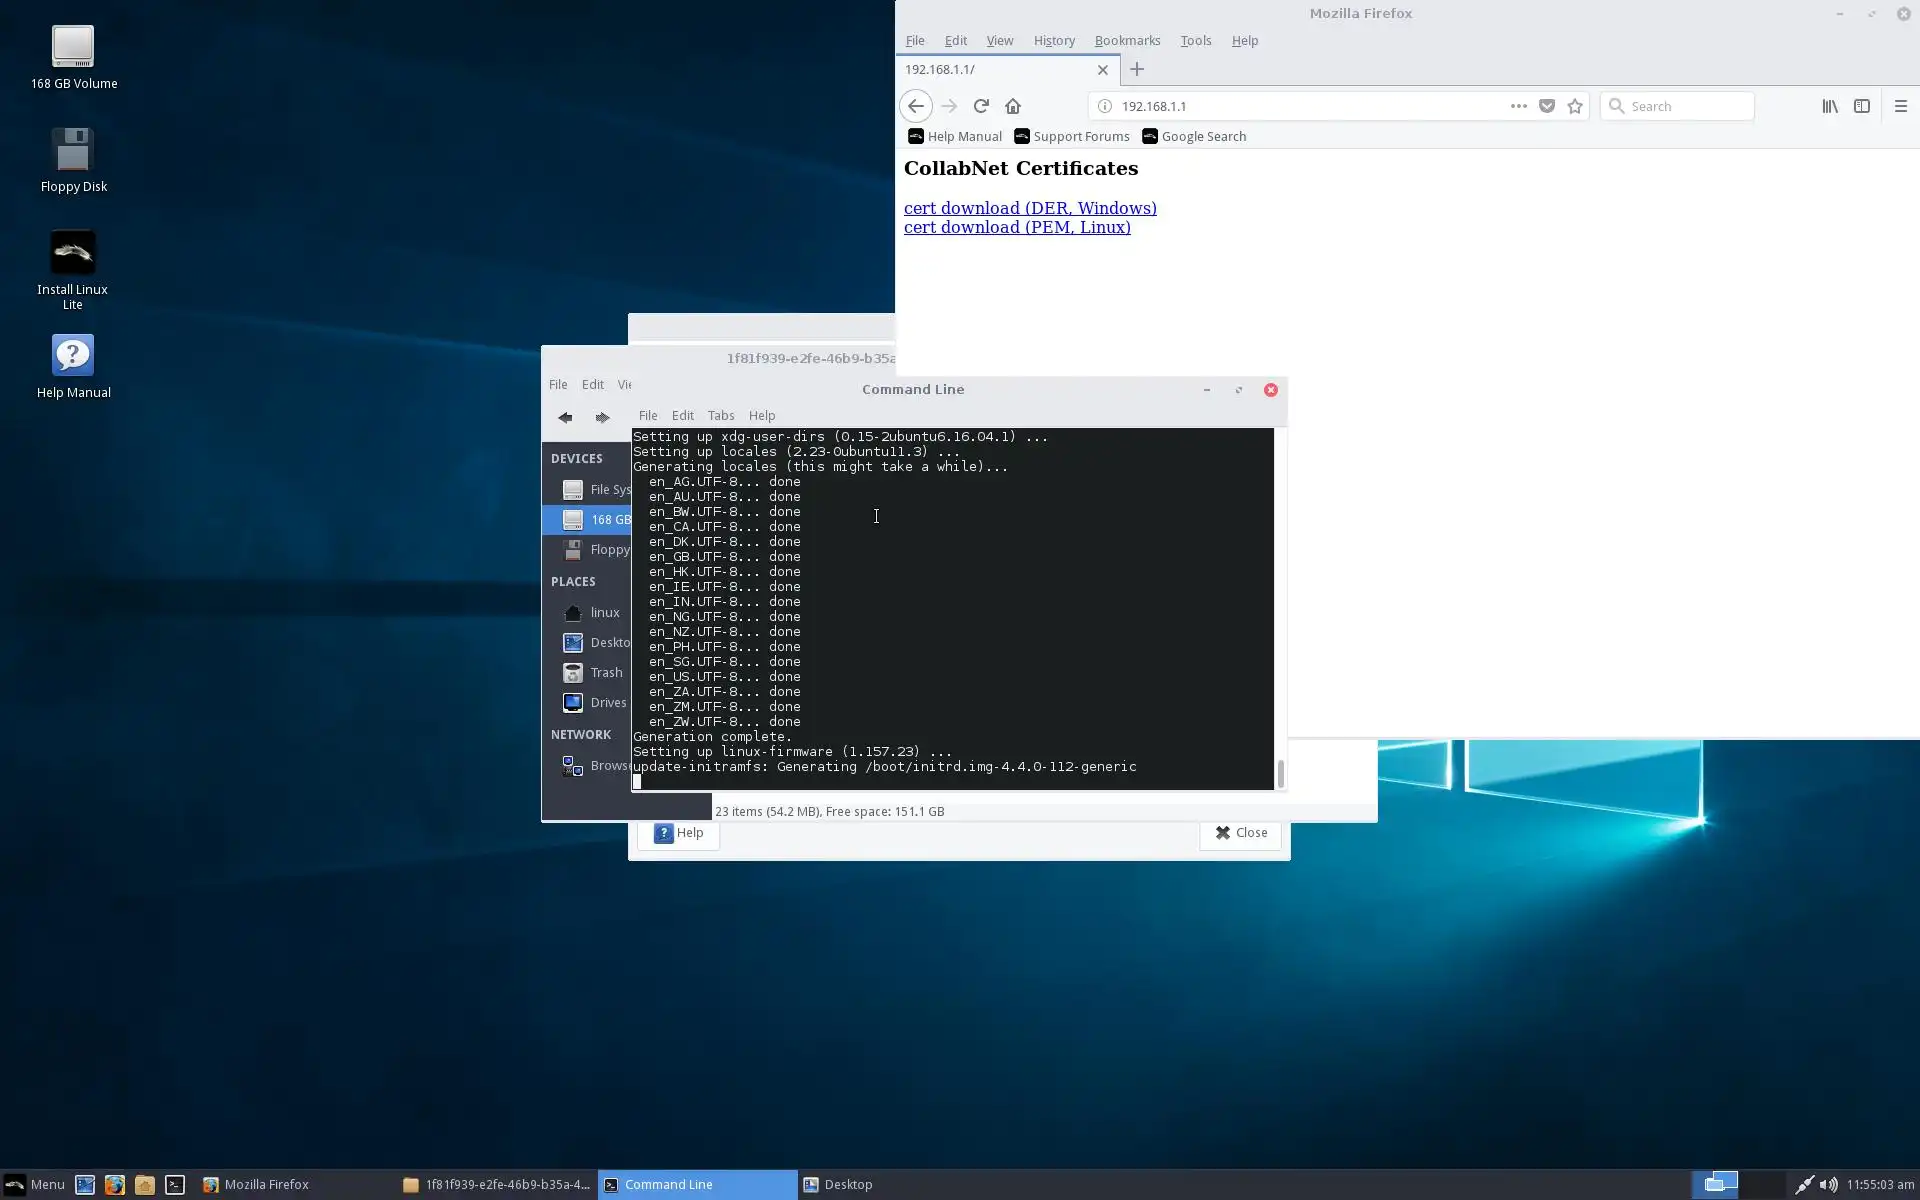The width and height of the screenshot is (1920, 1200).
Task: Click the Close button in dialog
Action: (x=1240, y=833)
